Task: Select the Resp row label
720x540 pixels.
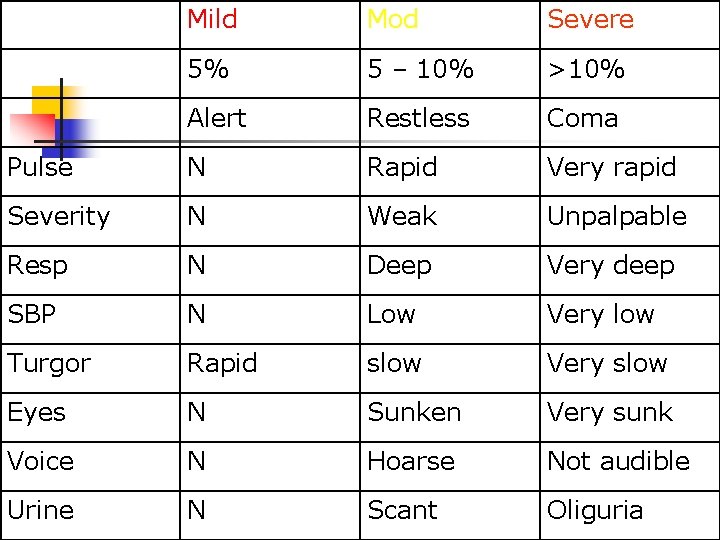Action: (x=38, y=266)
